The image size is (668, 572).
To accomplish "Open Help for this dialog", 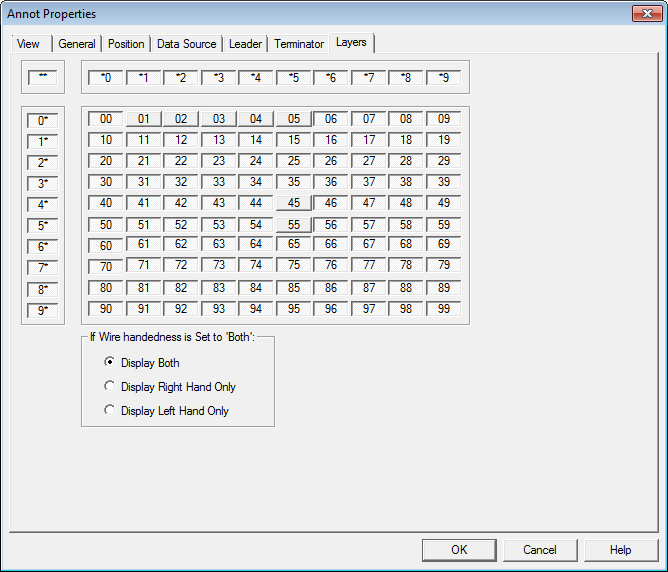I will (621, 550).
